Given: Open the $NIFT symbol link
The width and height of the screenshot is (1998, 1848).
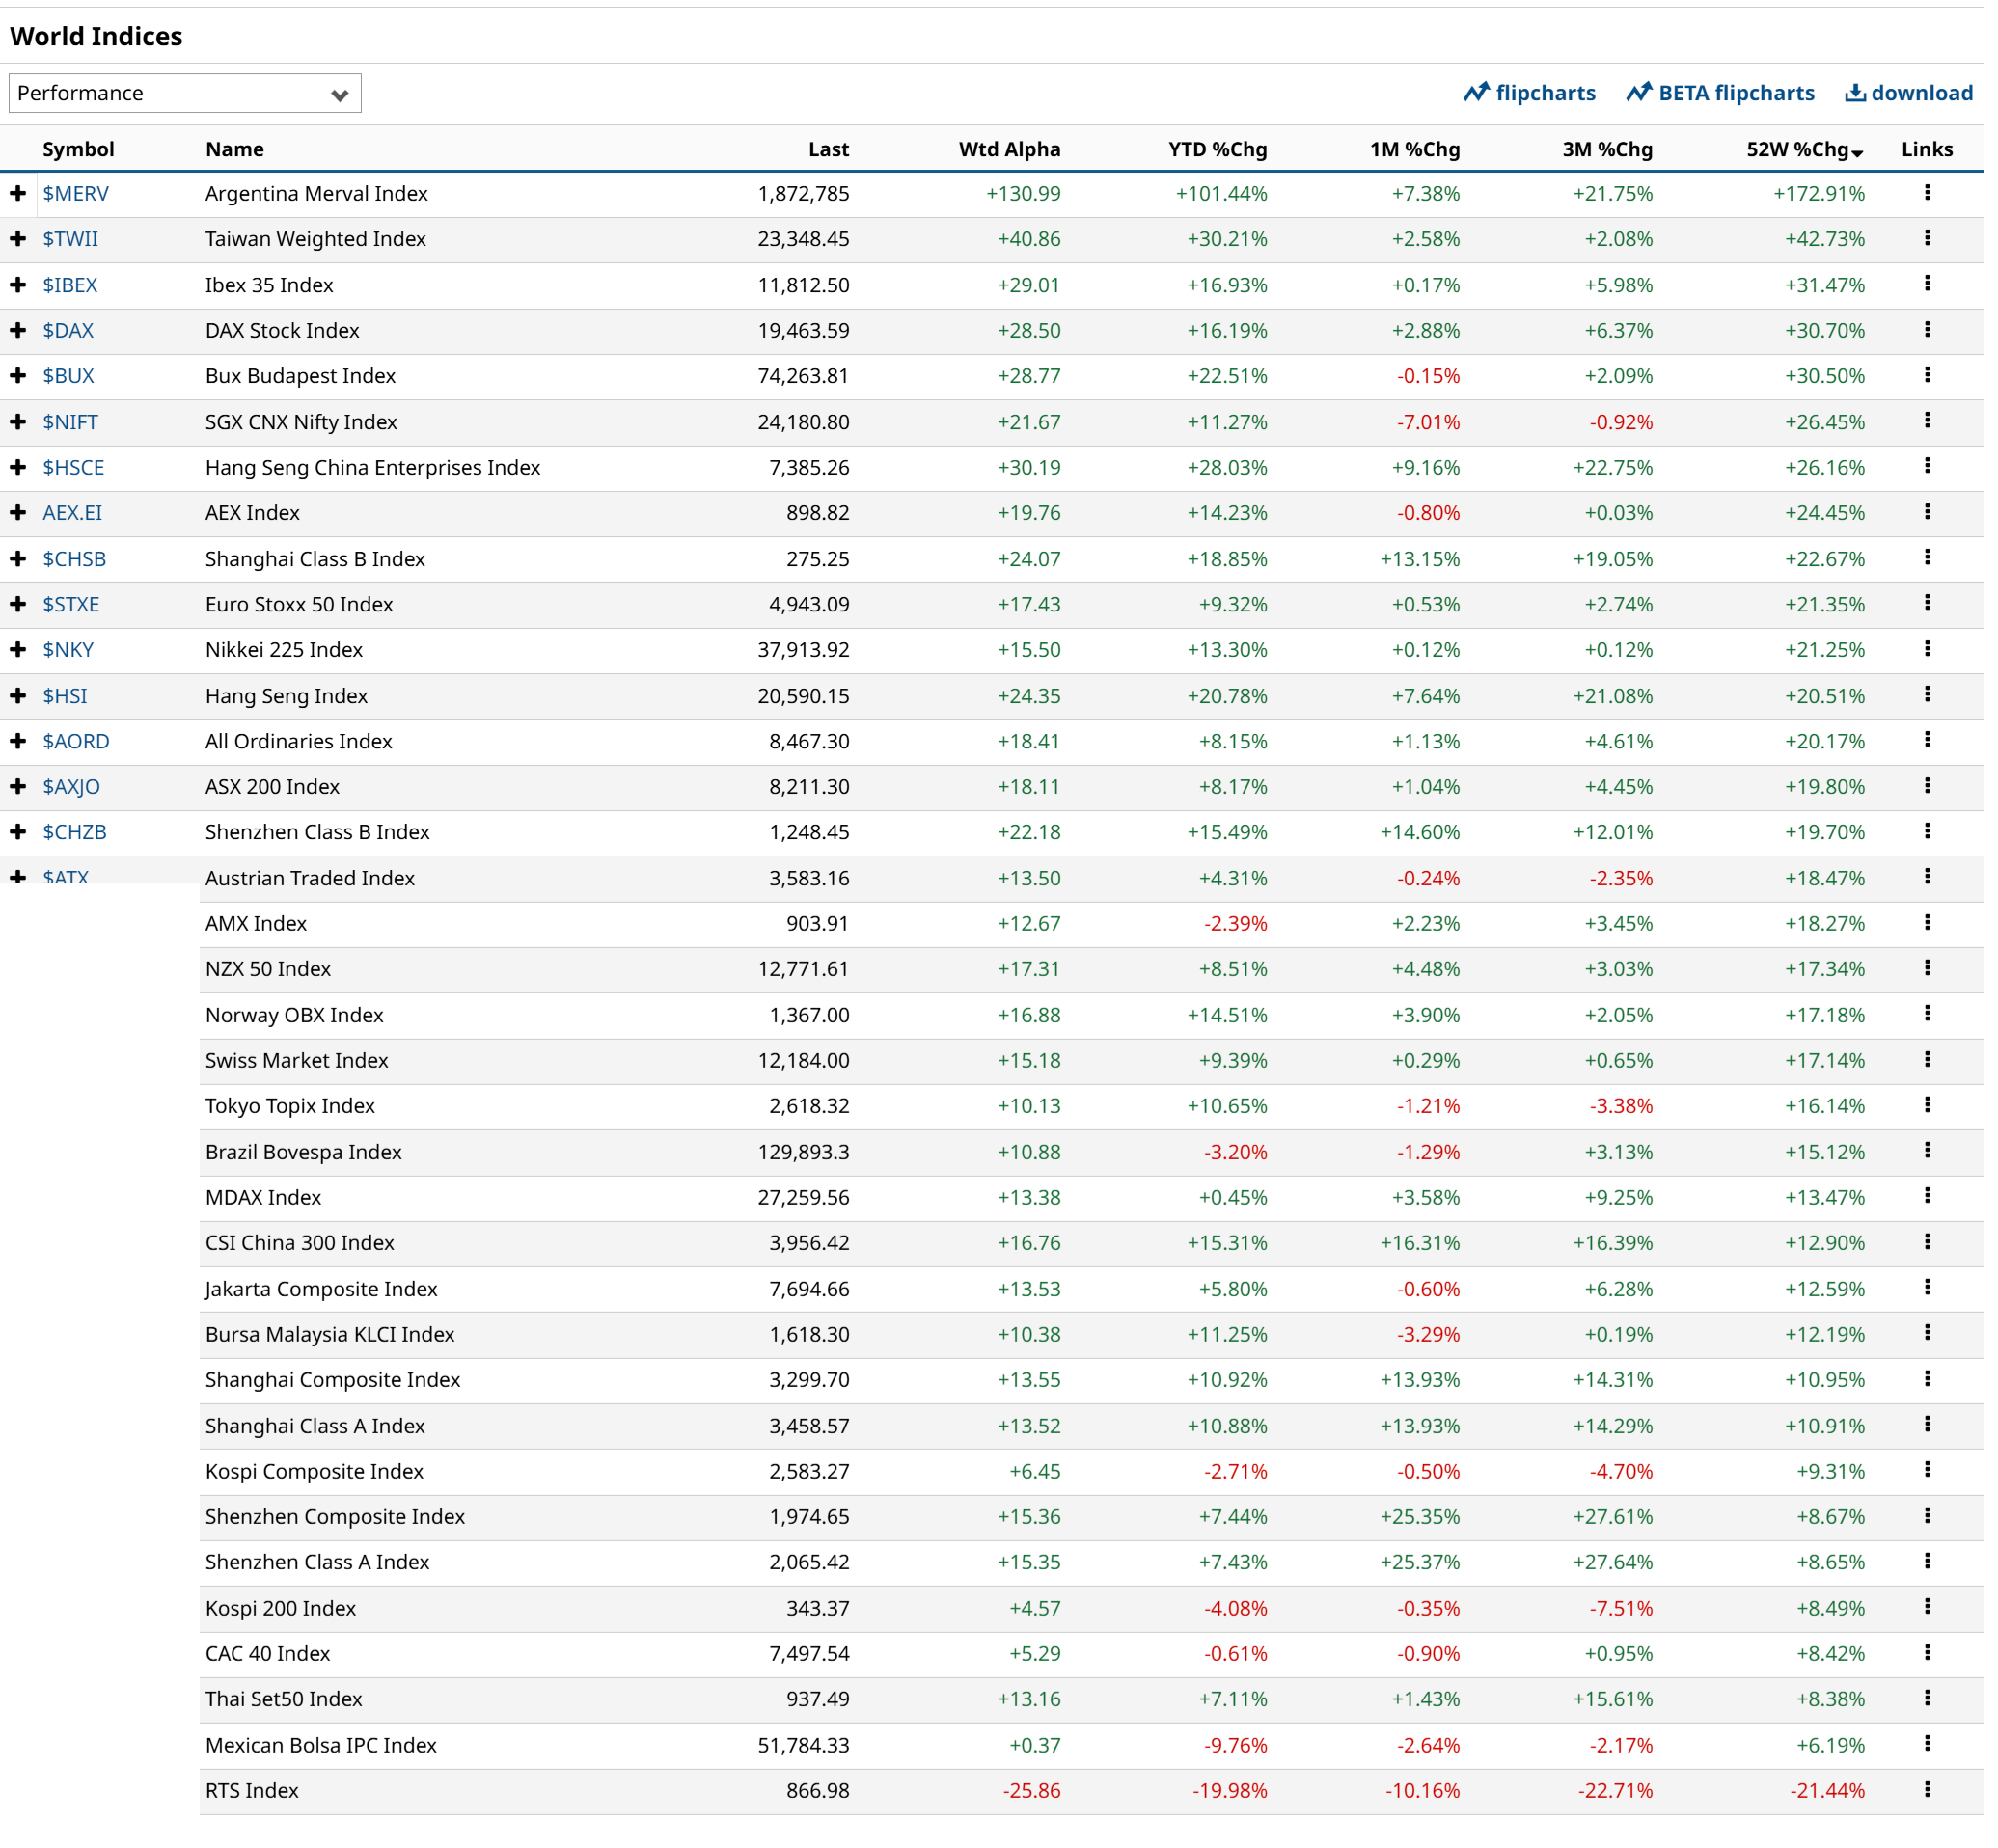Looking at the screenshot, I should (70, 422).
